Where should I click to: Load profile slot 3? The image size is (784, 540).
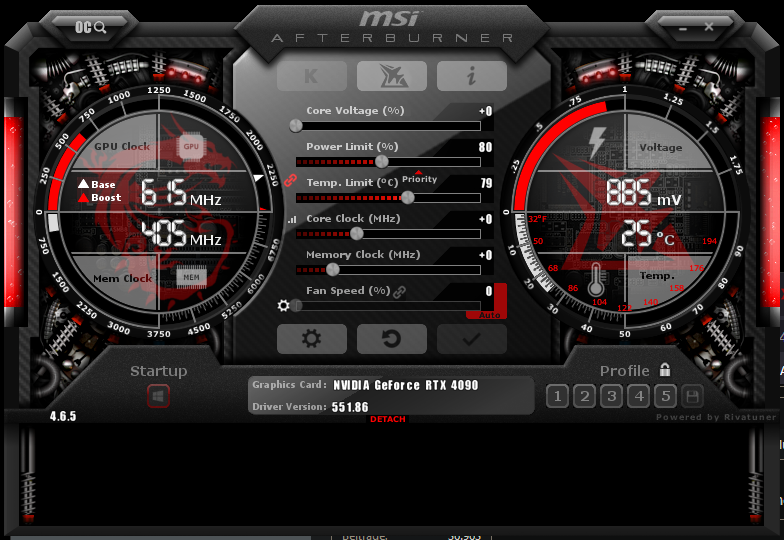pyautogui.click(x=612, y=396)
